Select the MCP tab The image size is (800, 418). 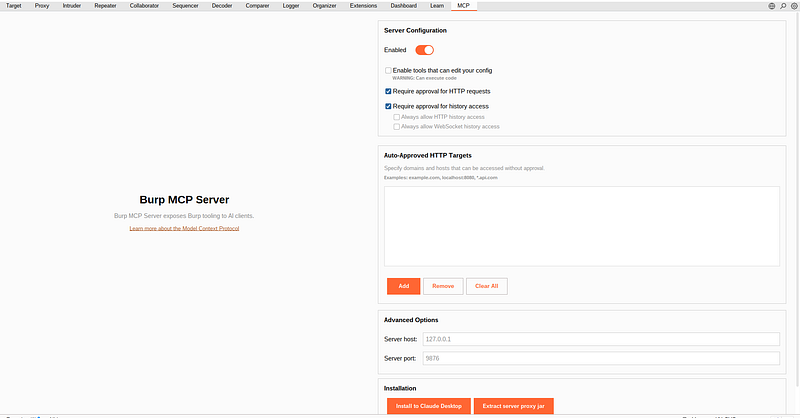click(x=463, y=6)
